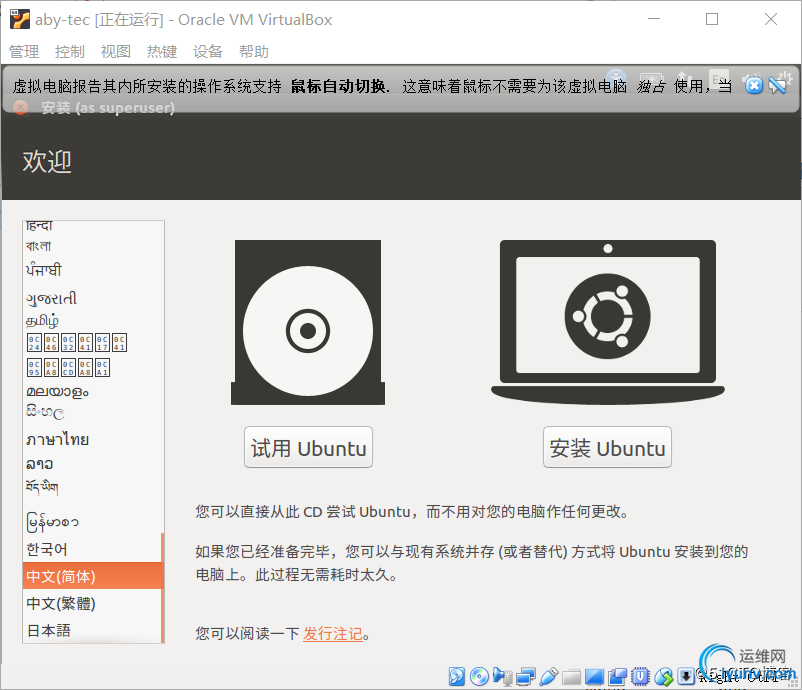Click the optical disc status icon
Screen dimensions: 802x690
[479, 676]
